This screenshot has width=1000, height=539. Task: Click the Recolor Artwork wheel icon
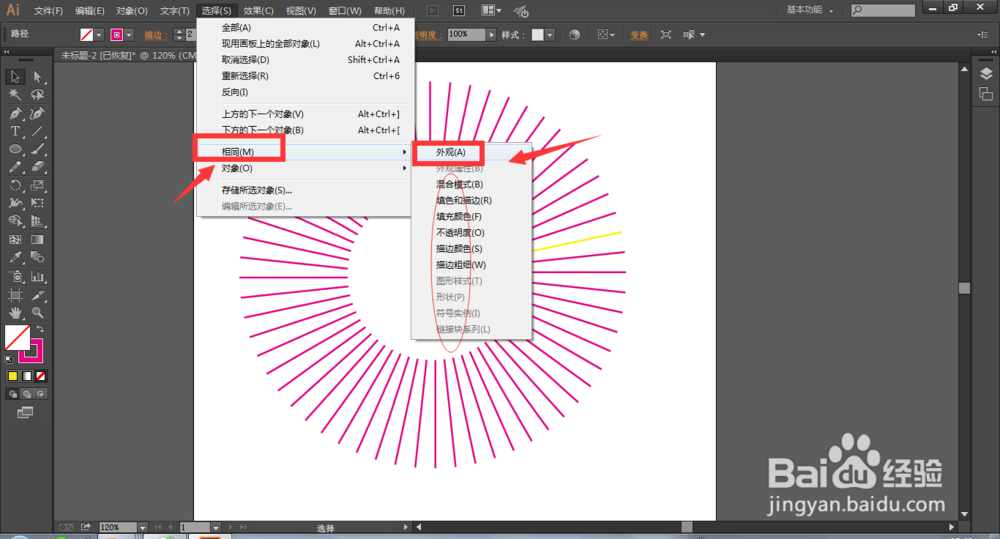click(575, 35)
